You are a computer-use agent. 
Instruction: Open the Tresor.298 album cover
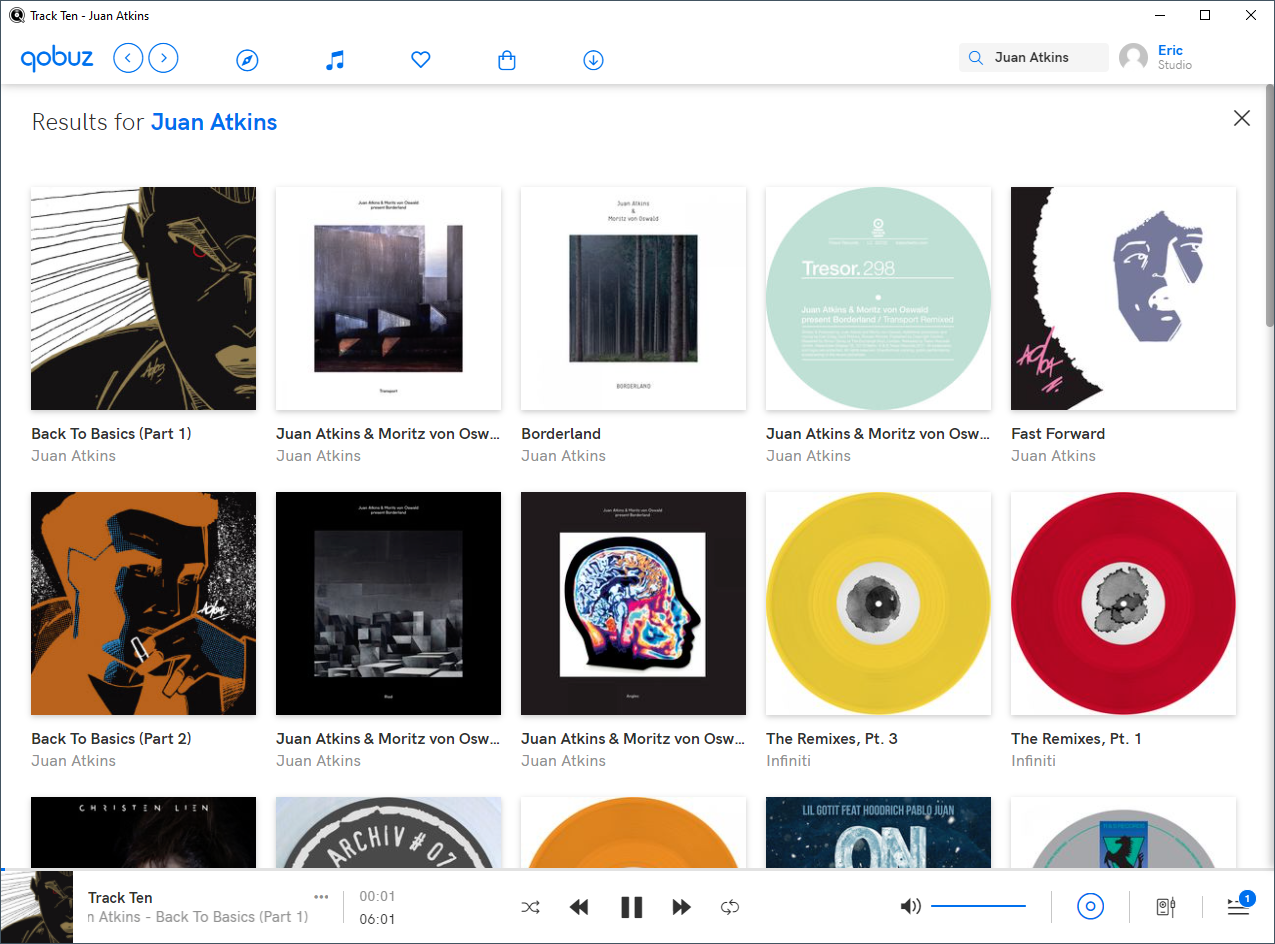point(878,298)
